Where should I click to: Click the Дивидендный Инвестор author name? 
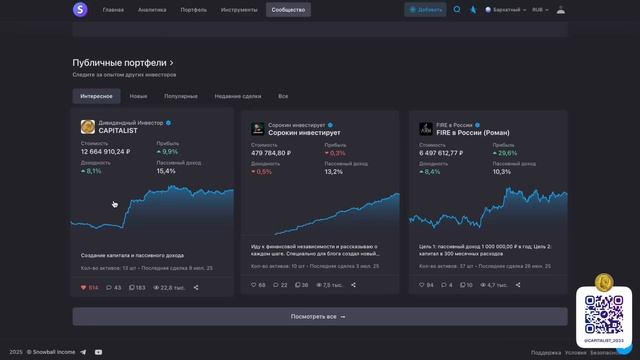131,123
